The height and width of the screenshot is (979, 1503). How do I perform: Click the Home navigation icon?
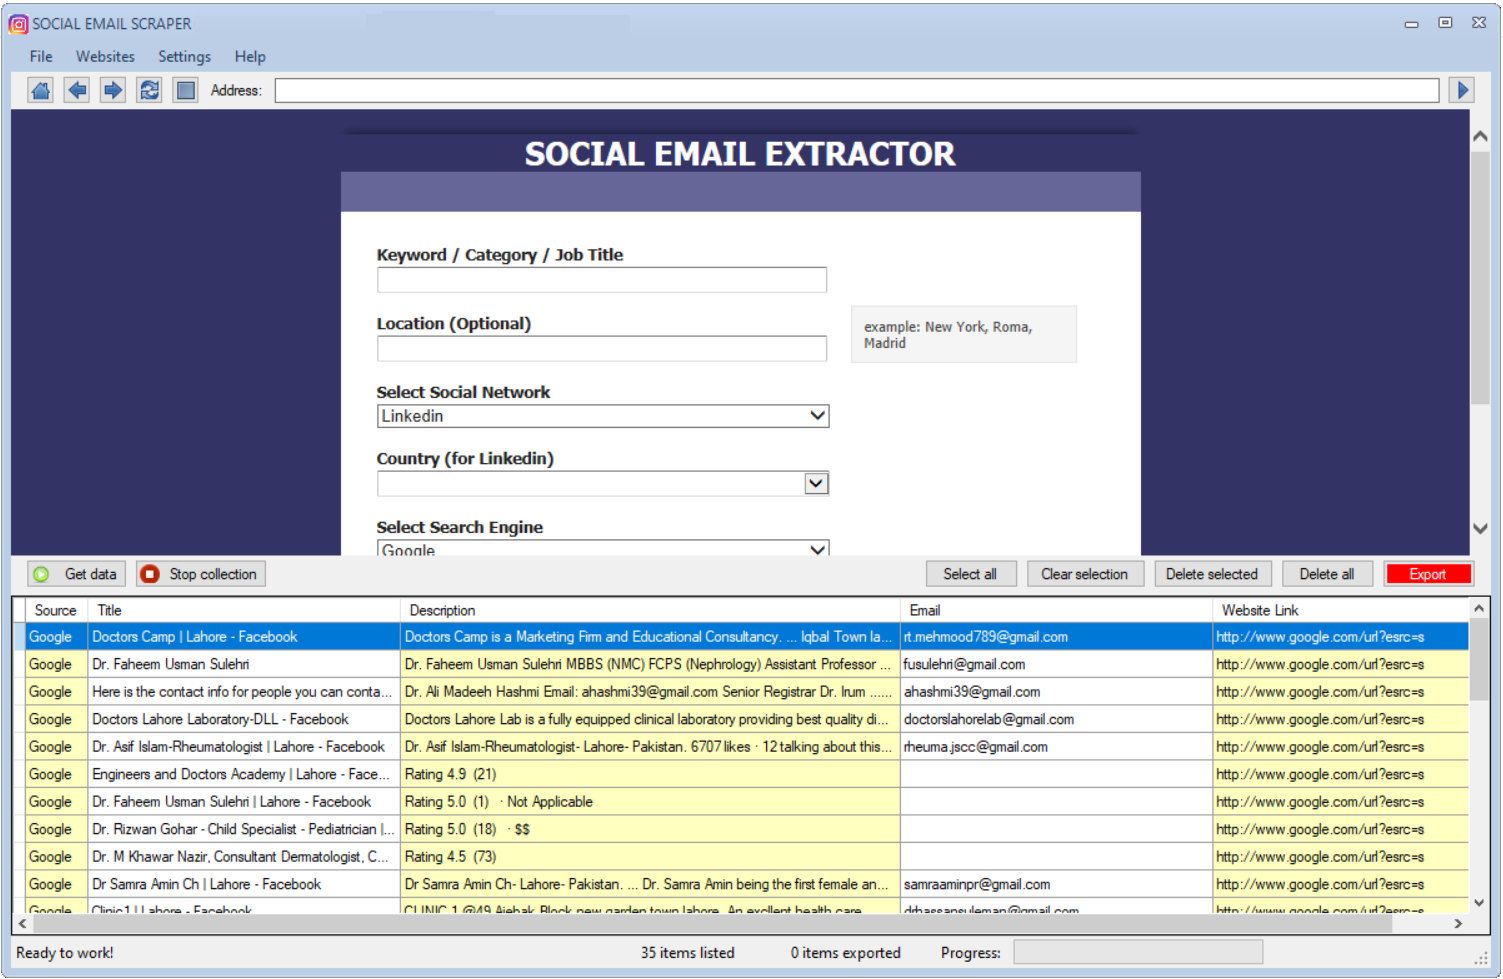40,90
